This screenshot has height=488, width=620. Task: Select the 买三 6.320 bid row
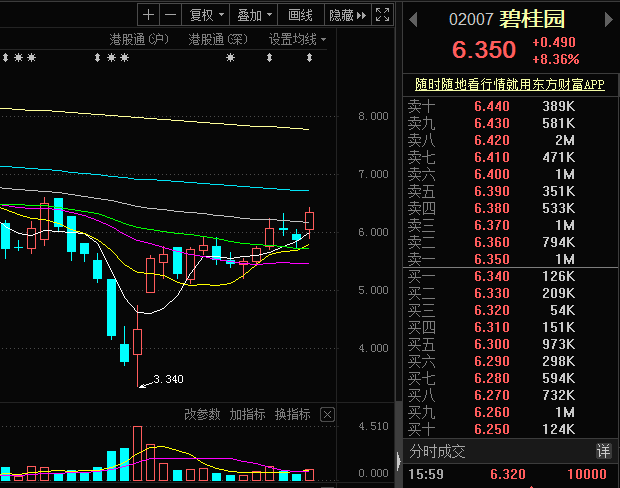point(510,310)
